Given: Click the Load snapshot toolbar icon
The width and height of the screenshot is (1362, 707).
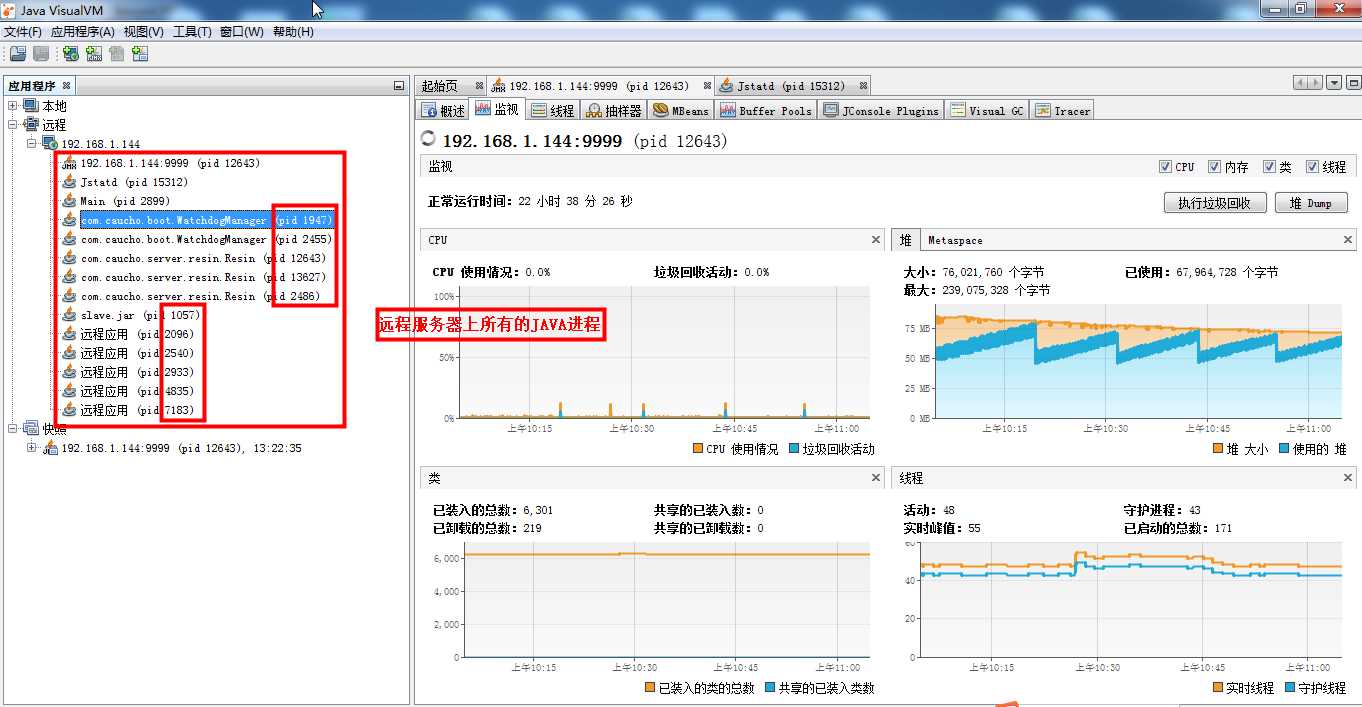Looking at the screenshot, I should click(x=18, y=54).
